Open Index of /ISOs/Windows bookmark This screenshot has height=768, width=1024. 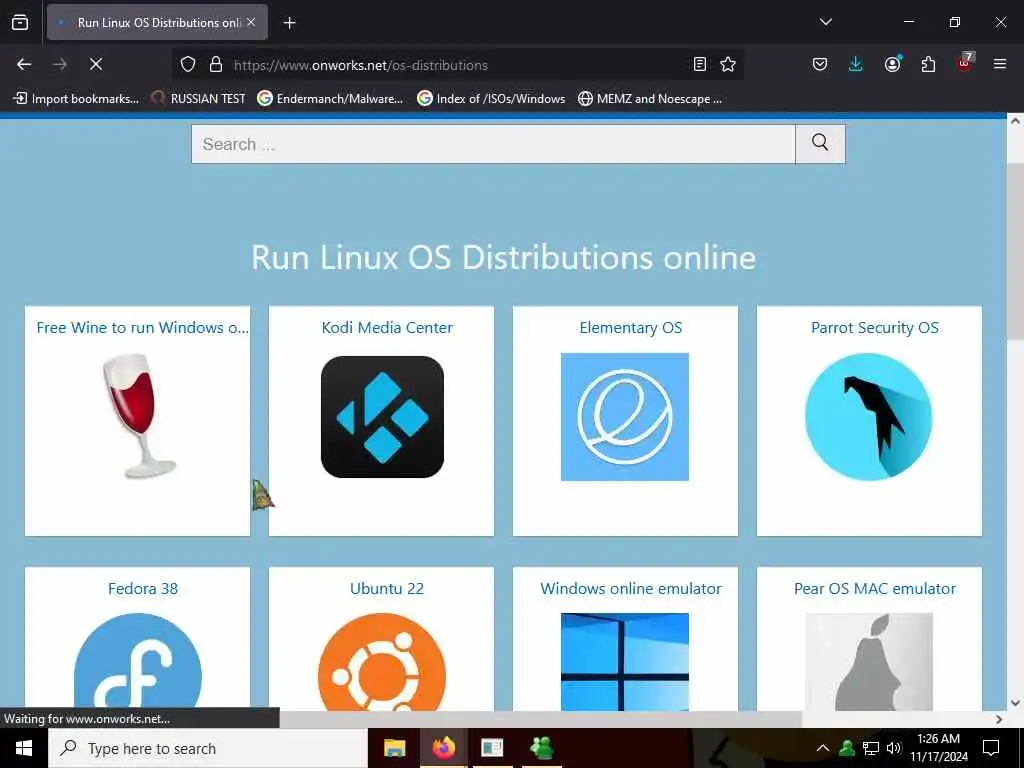[x=491, y=99]
